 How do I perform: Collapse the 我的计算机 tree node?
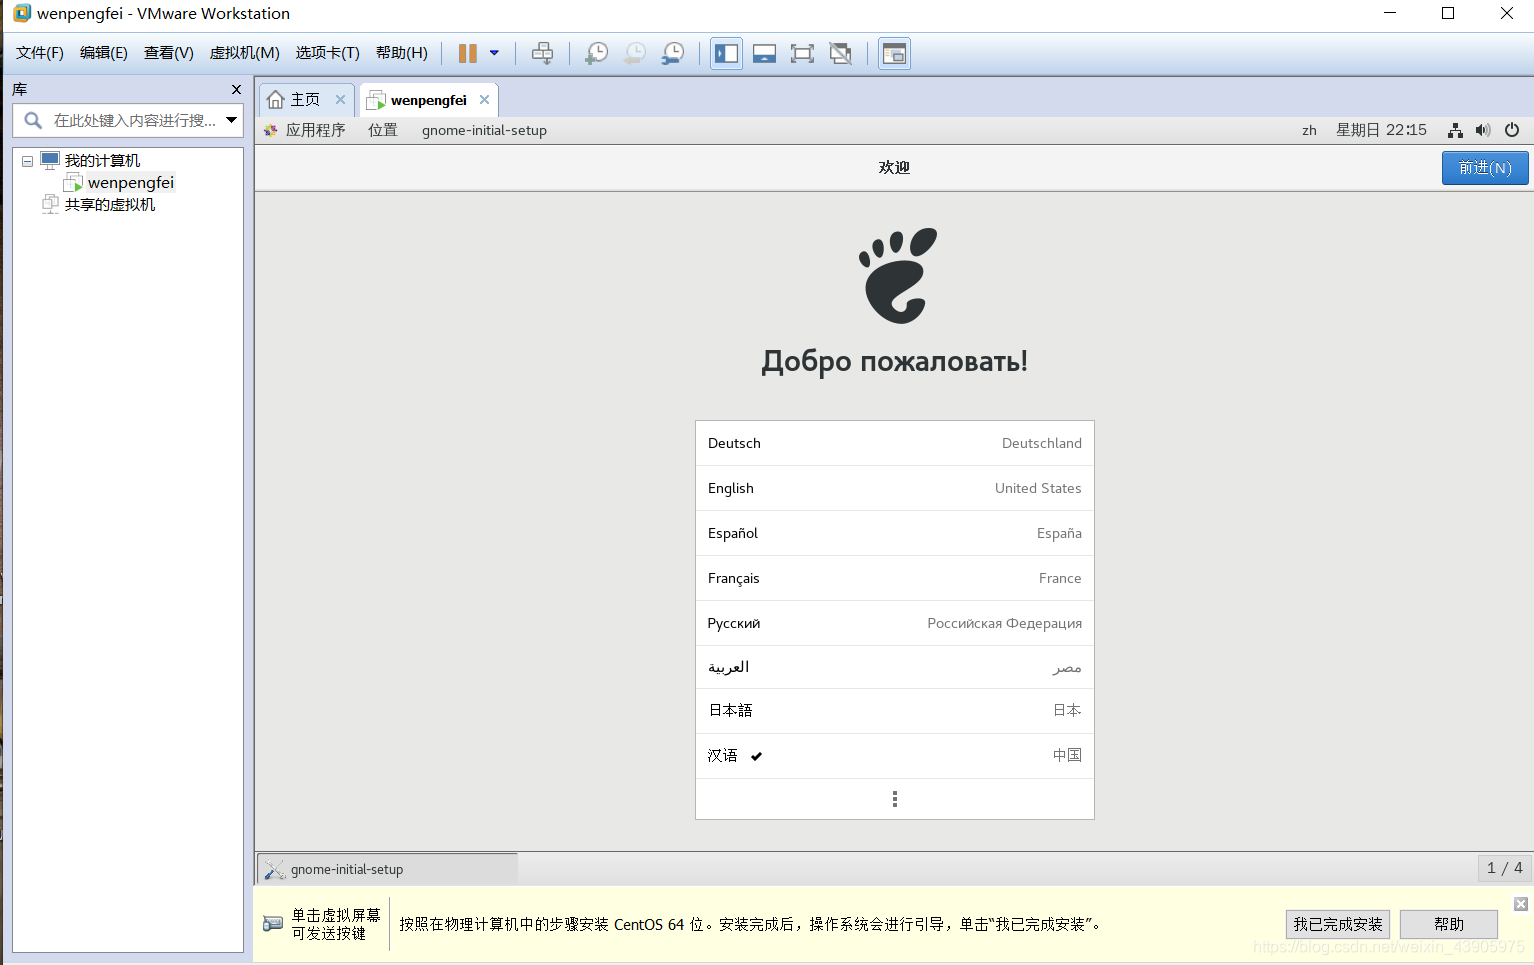27,161
